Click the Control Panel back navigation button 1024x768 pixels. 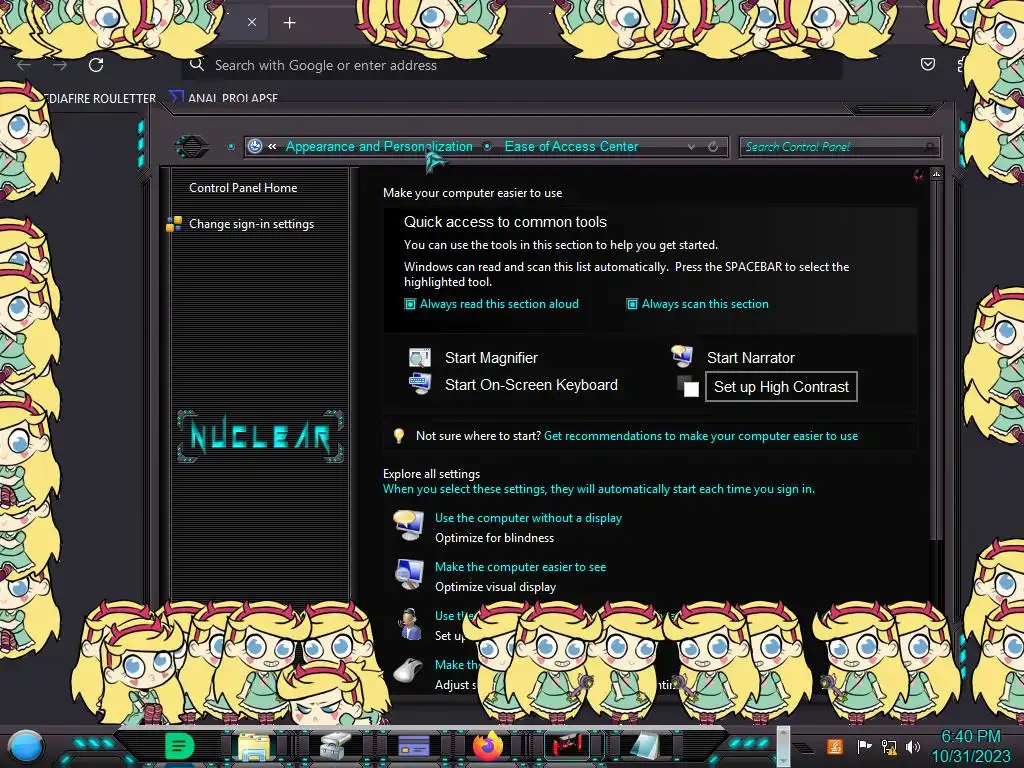point(191,146)
